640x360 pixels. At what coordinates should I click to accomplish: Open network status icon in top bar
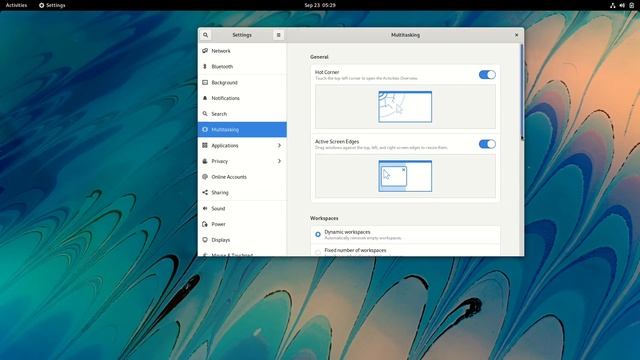612,5
